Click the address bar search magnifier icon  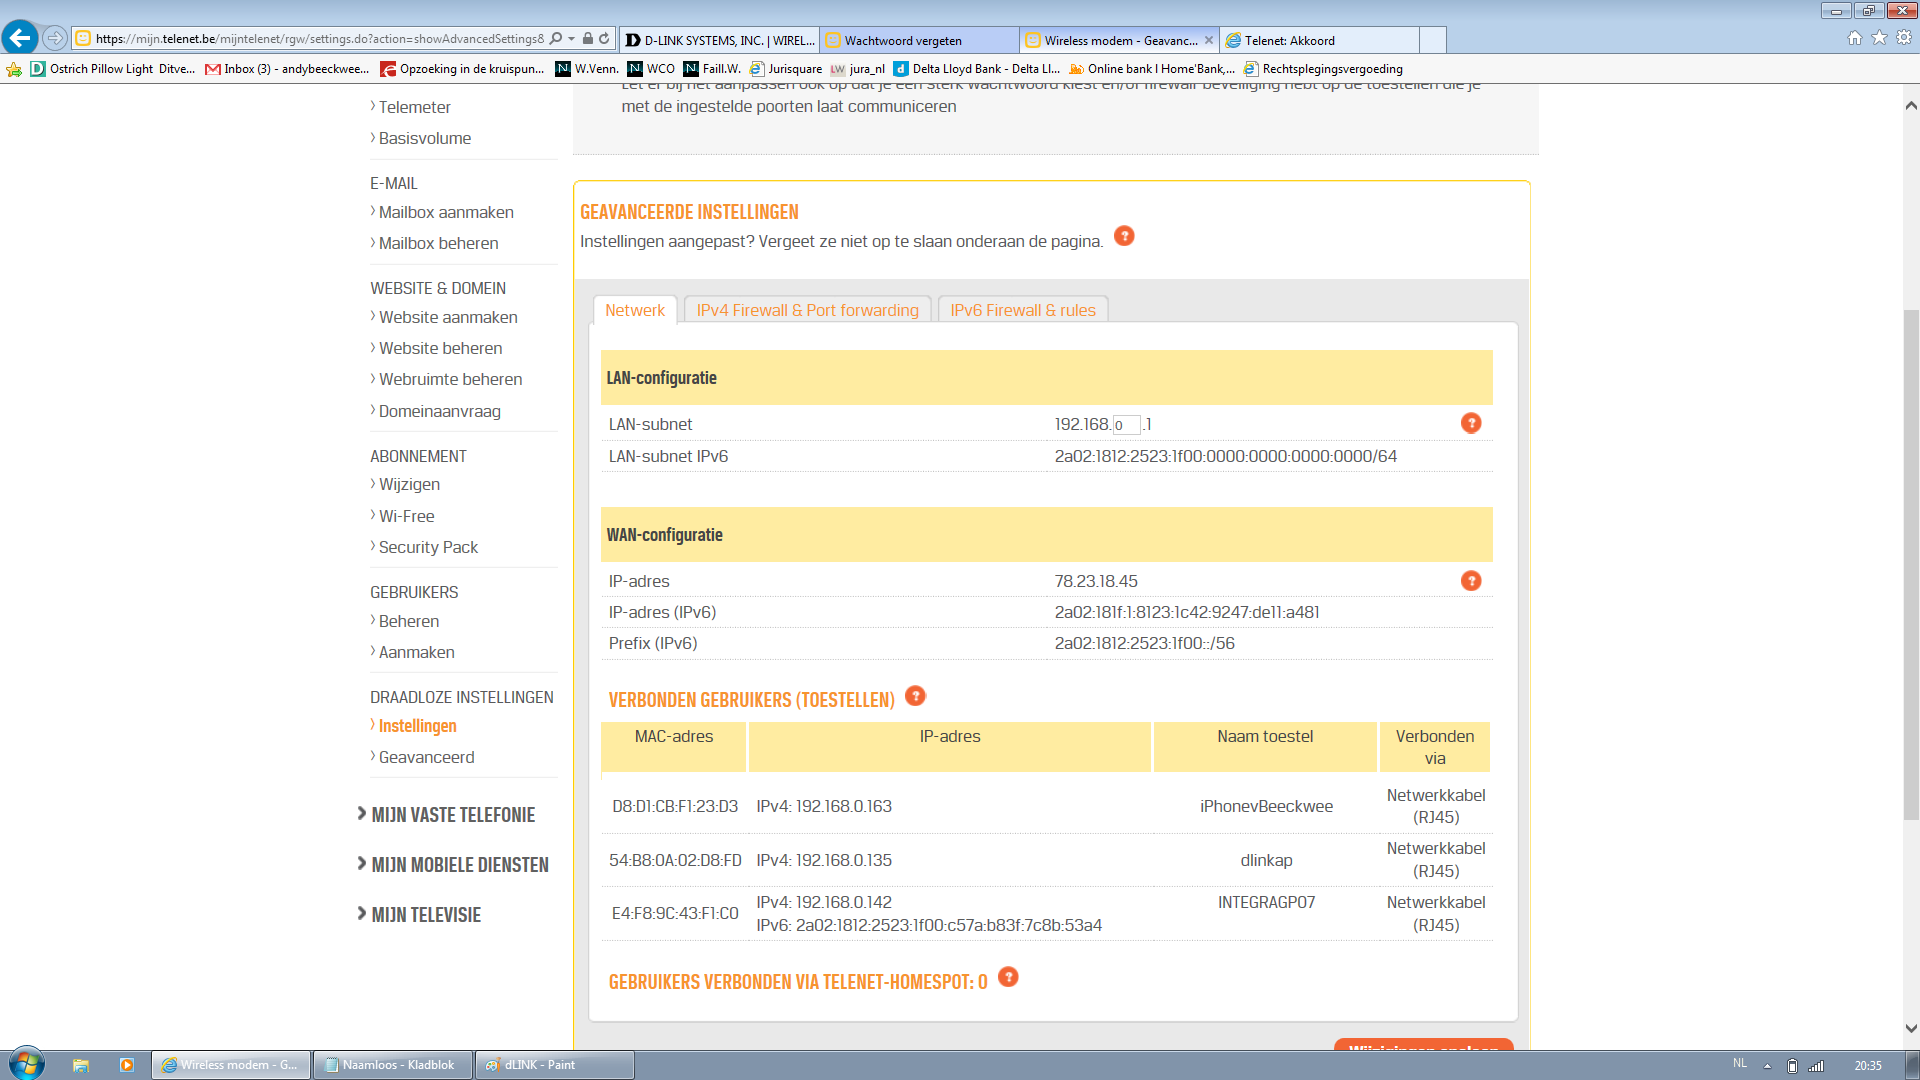tap(556, 39)
